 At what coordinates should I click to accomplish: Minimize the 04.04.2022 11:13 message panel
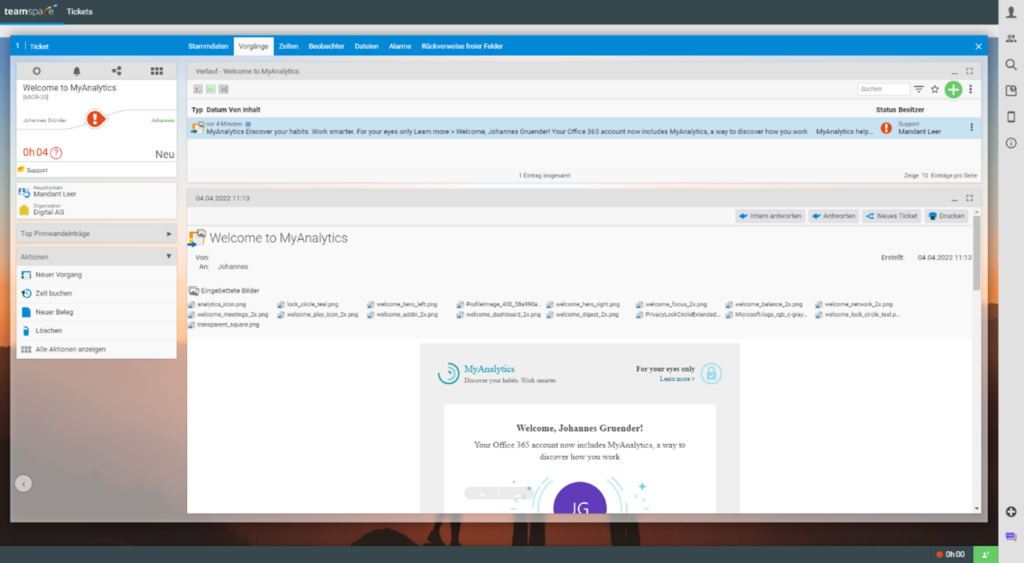pos(954,198)
